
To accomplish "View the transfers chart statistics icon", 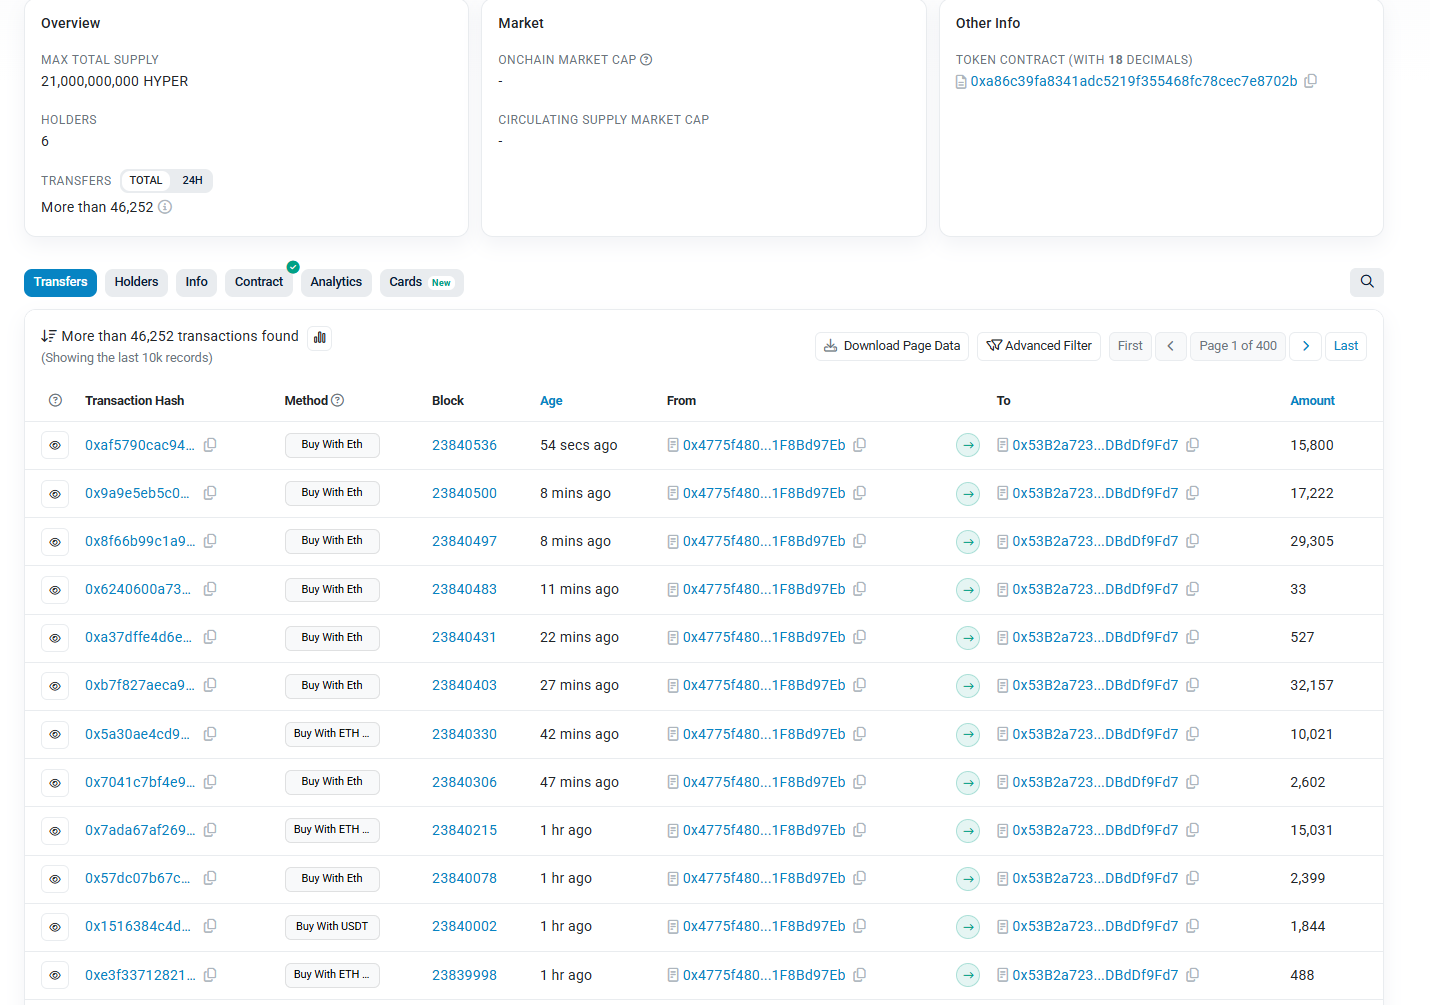I will tap(319, 337).
